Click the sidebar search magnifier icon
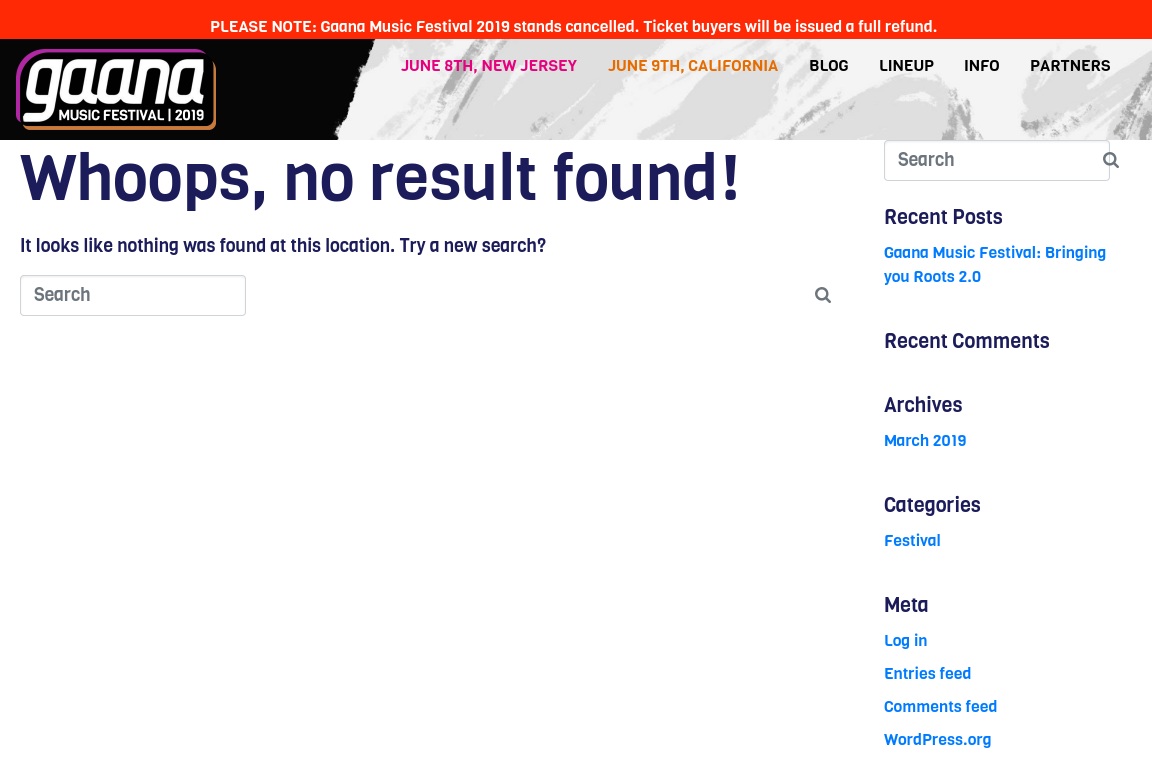This screenshot has height=768, width=1152. click(1111, 160)
